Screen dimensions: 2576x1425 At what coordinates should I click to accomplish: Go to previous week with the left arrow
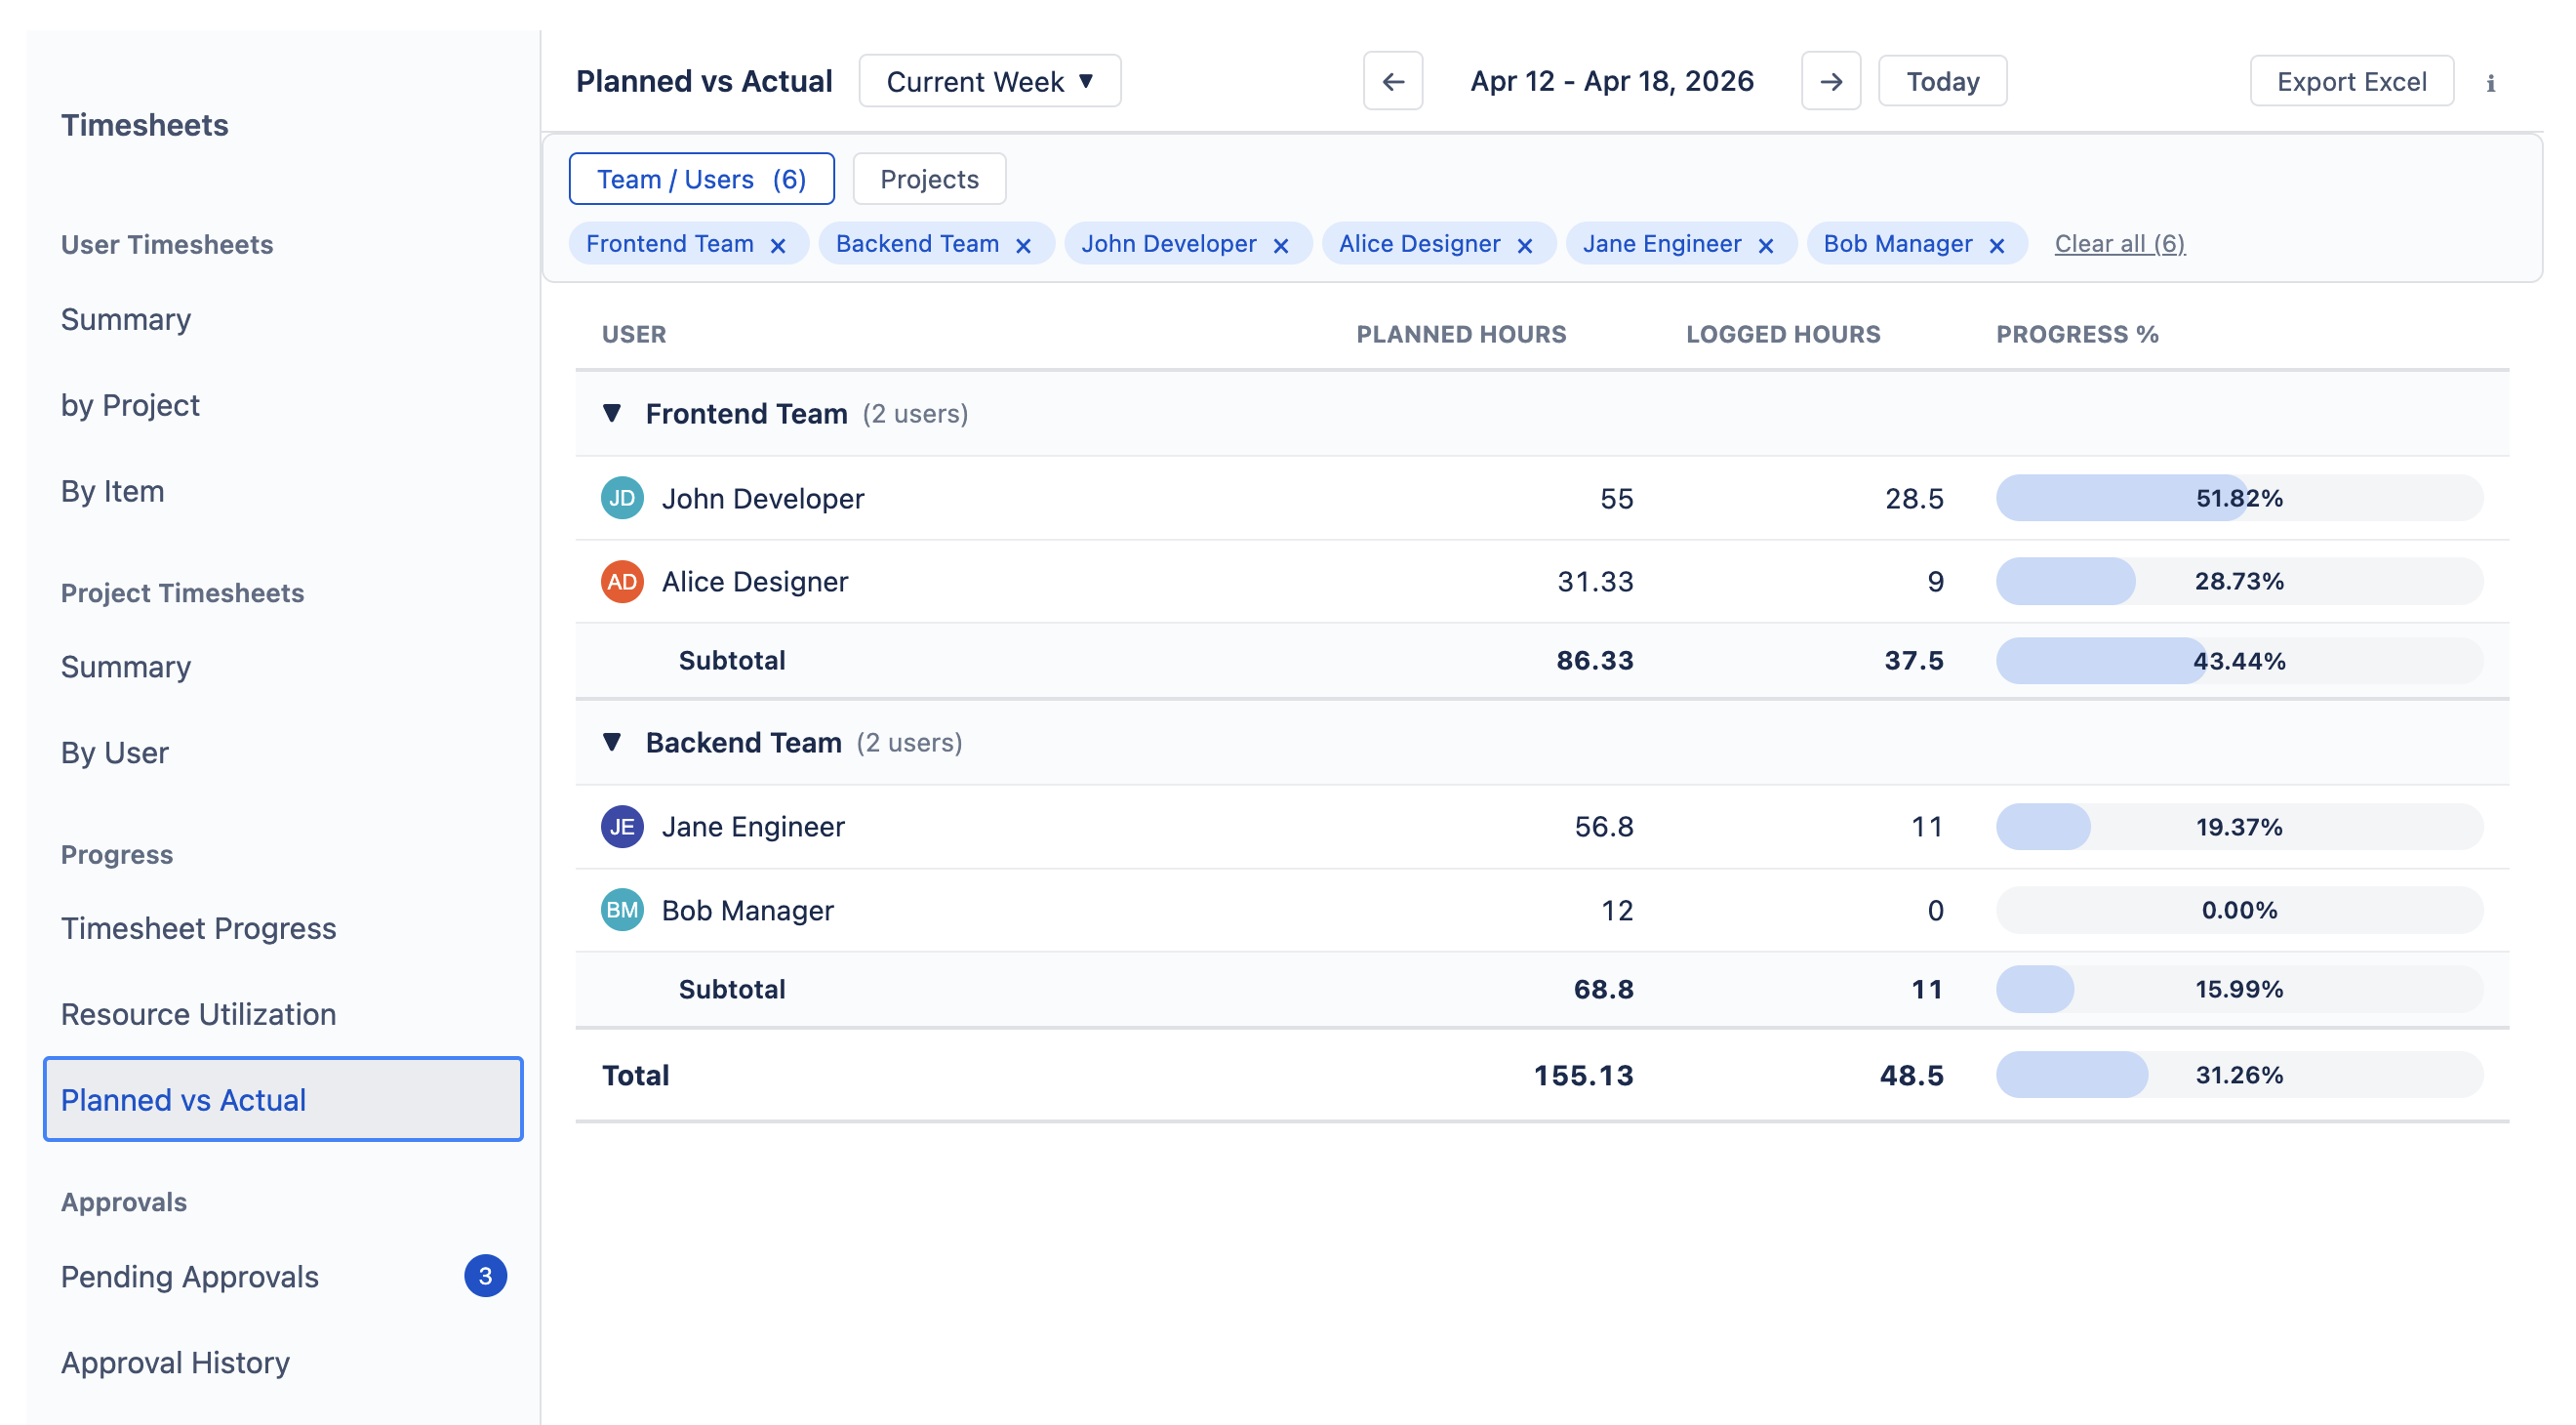pyautogui.click(x=1393, y=81)
